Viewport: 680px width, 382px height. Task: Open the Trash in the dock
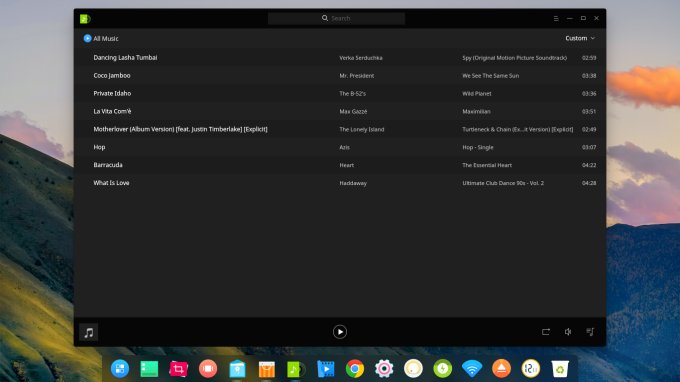click(560, 369)
